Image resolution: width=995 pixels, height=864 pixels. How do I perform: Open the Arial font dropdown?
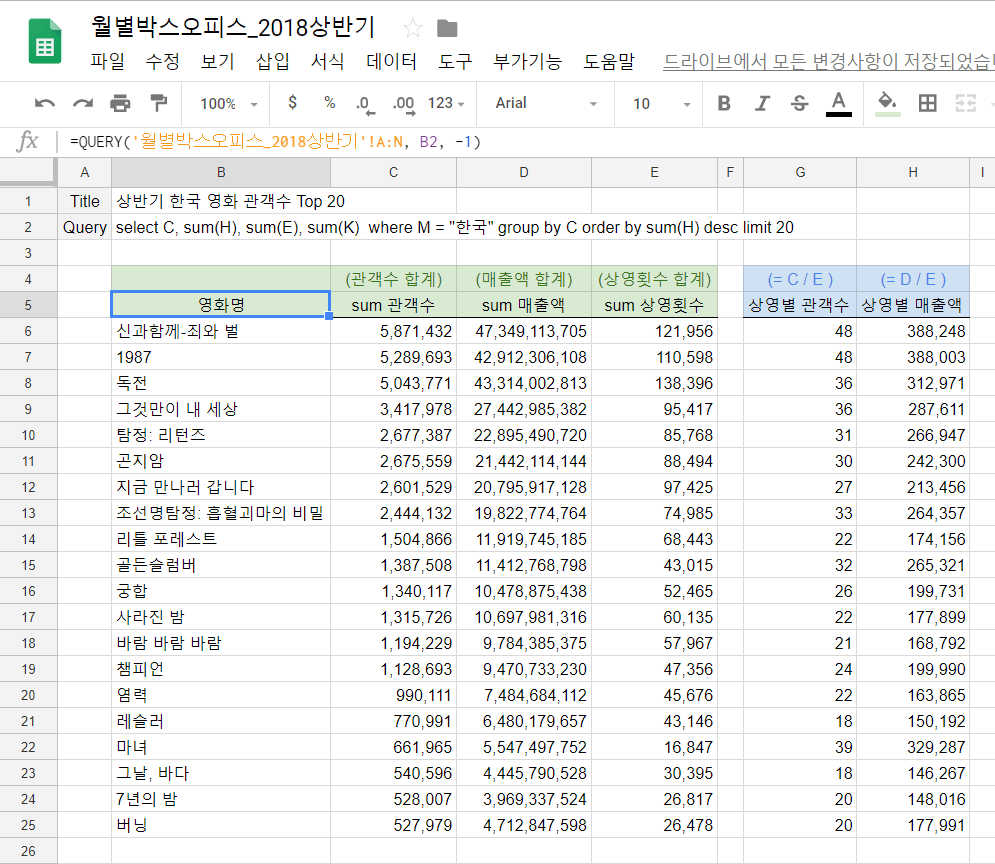(x=545, y=103)
